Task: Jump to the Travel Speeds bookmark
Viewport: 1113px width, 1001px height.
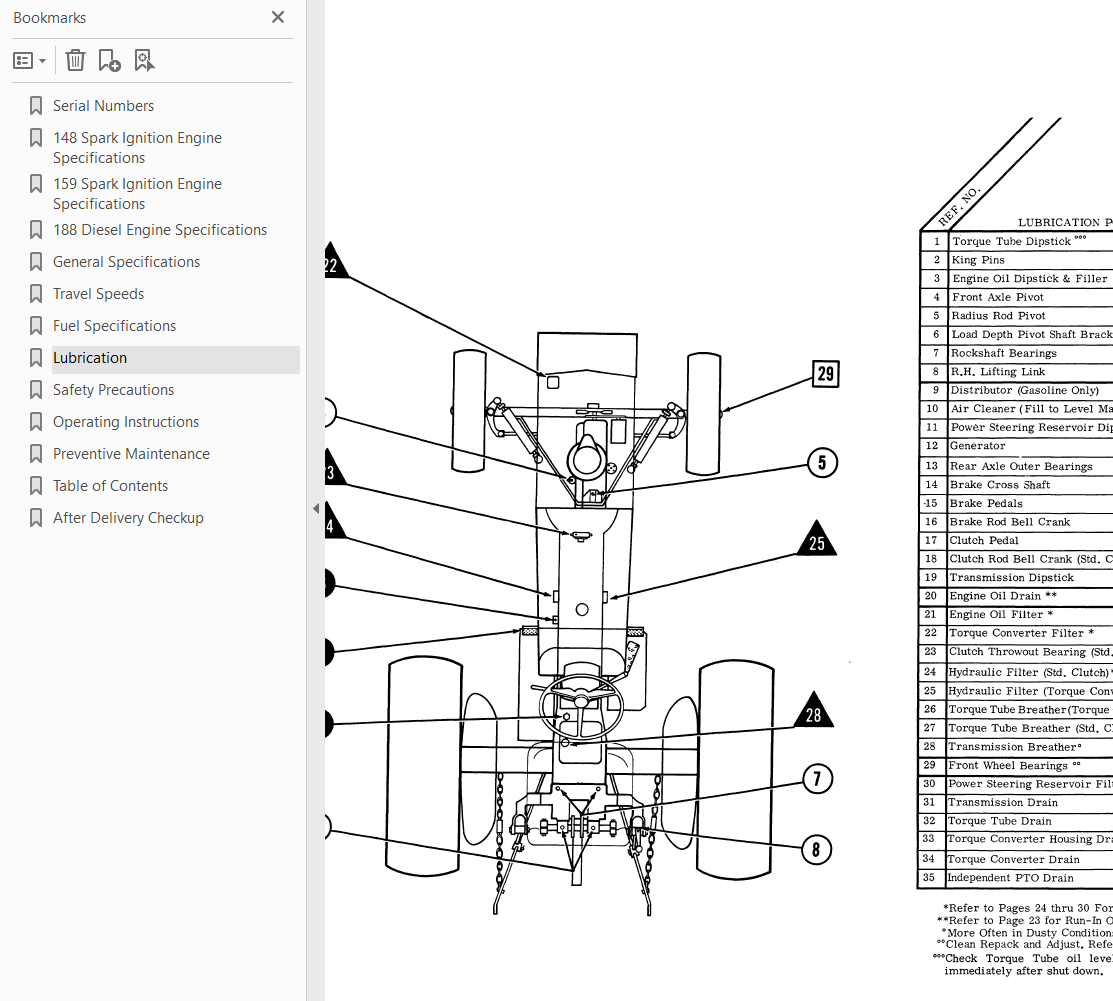Action: pyautogui.click(x=99, y=294)
